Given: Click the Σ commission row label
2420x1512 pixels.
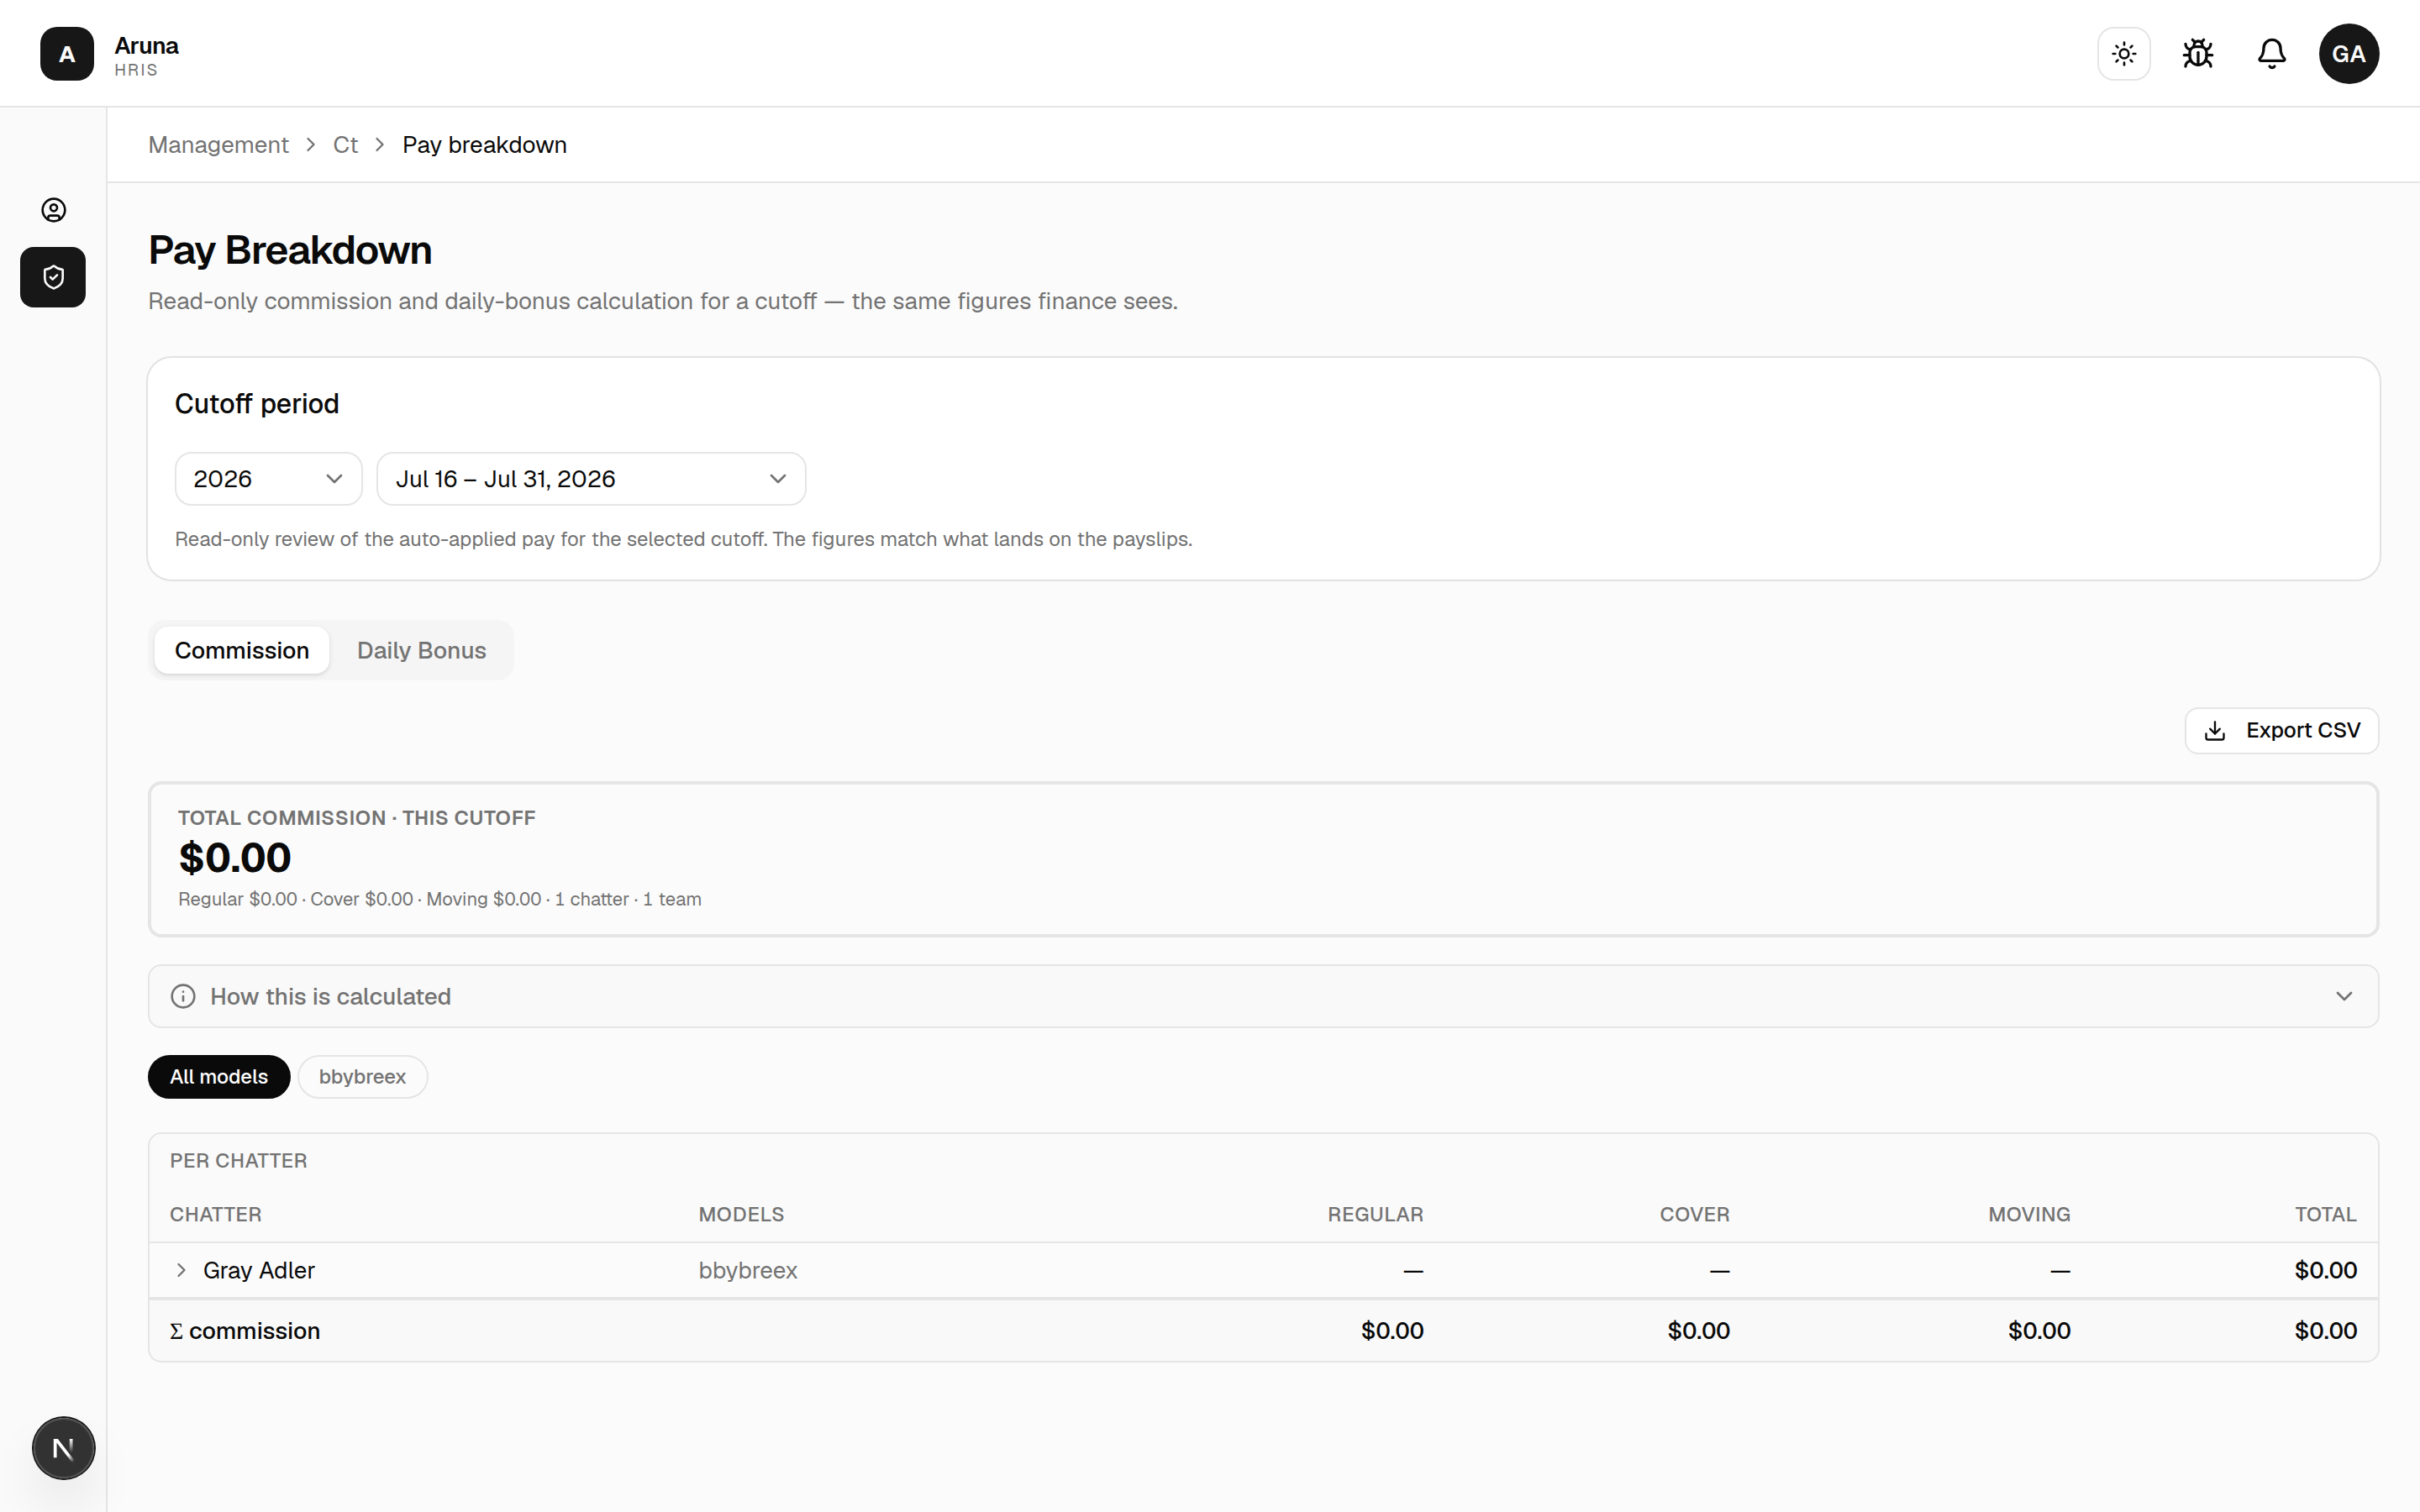Looking at the screenshot, I should [245, 1331].
